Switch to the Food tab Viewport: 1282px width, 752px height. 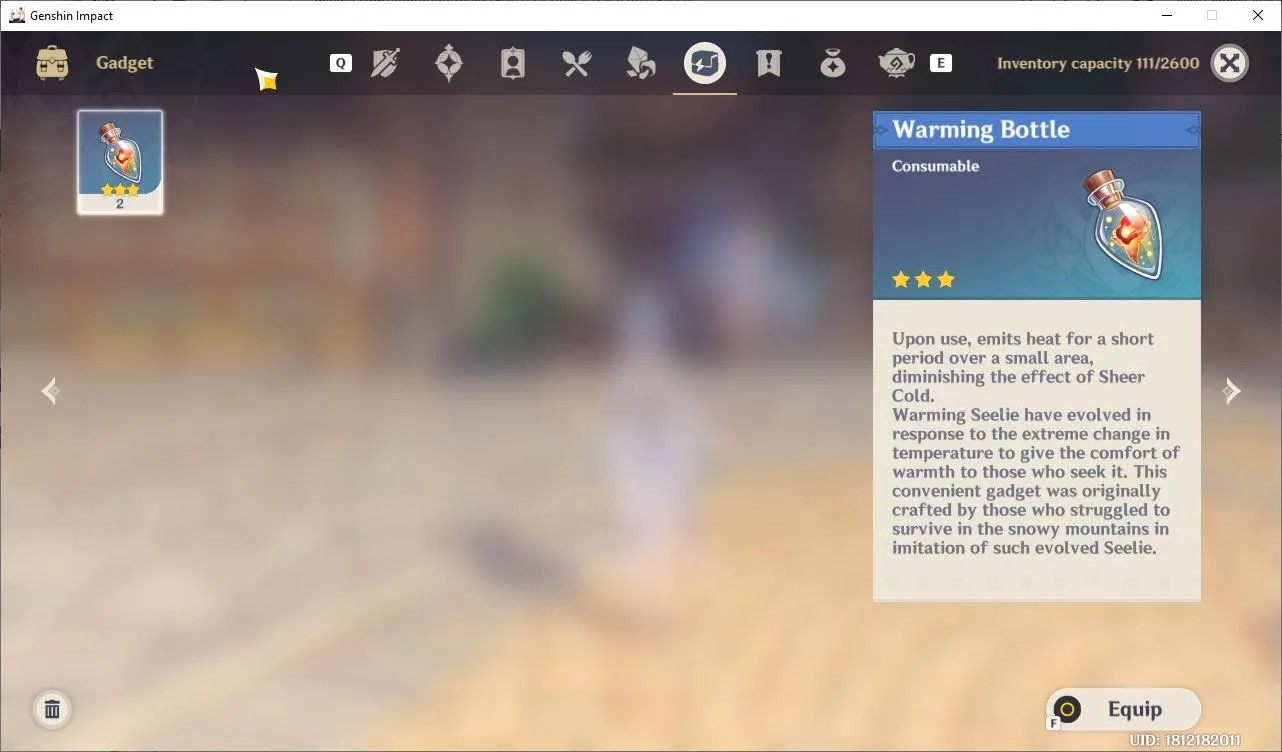(x=577, y=63)
